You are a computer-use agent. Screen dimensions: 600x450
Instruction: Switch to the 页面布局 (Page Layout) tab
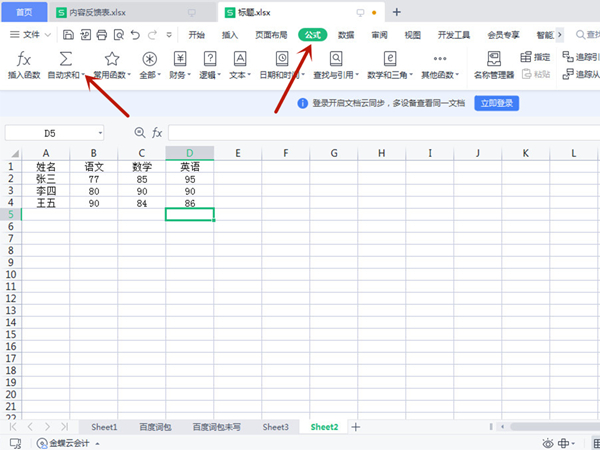pyautogui.click(x=271, y=35)
